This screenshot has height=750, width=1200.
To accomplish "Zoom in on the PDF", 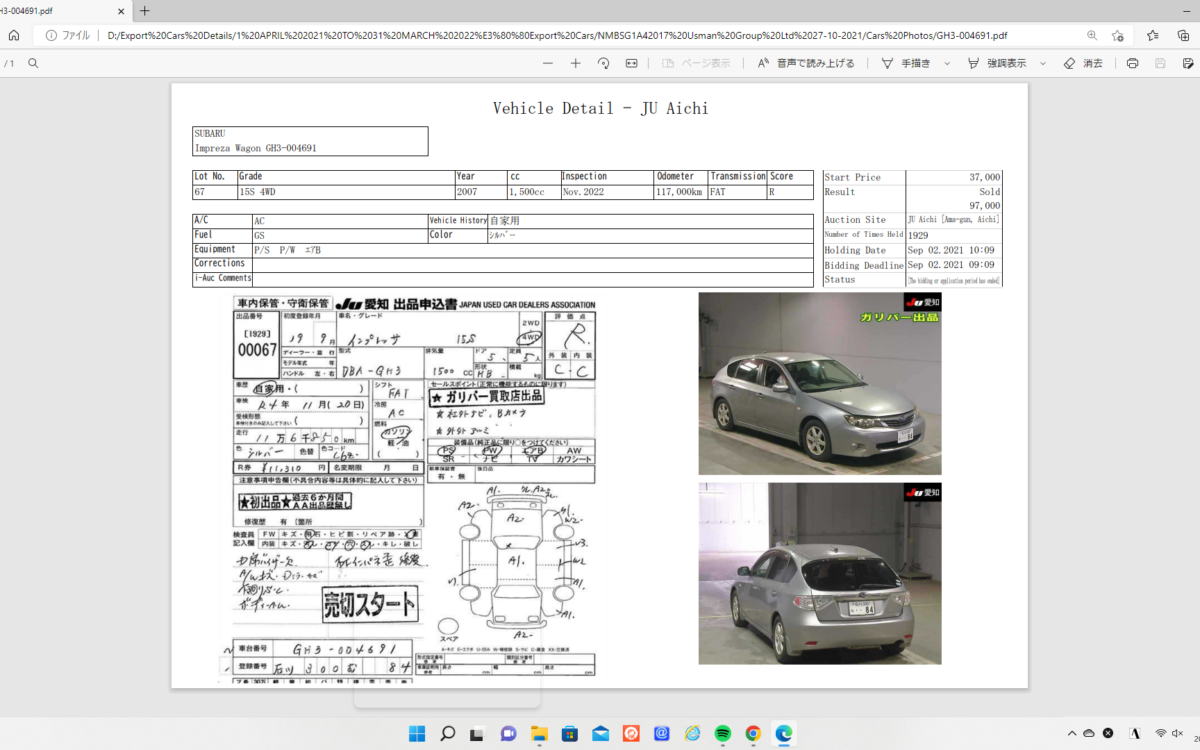I will [575, 63].
